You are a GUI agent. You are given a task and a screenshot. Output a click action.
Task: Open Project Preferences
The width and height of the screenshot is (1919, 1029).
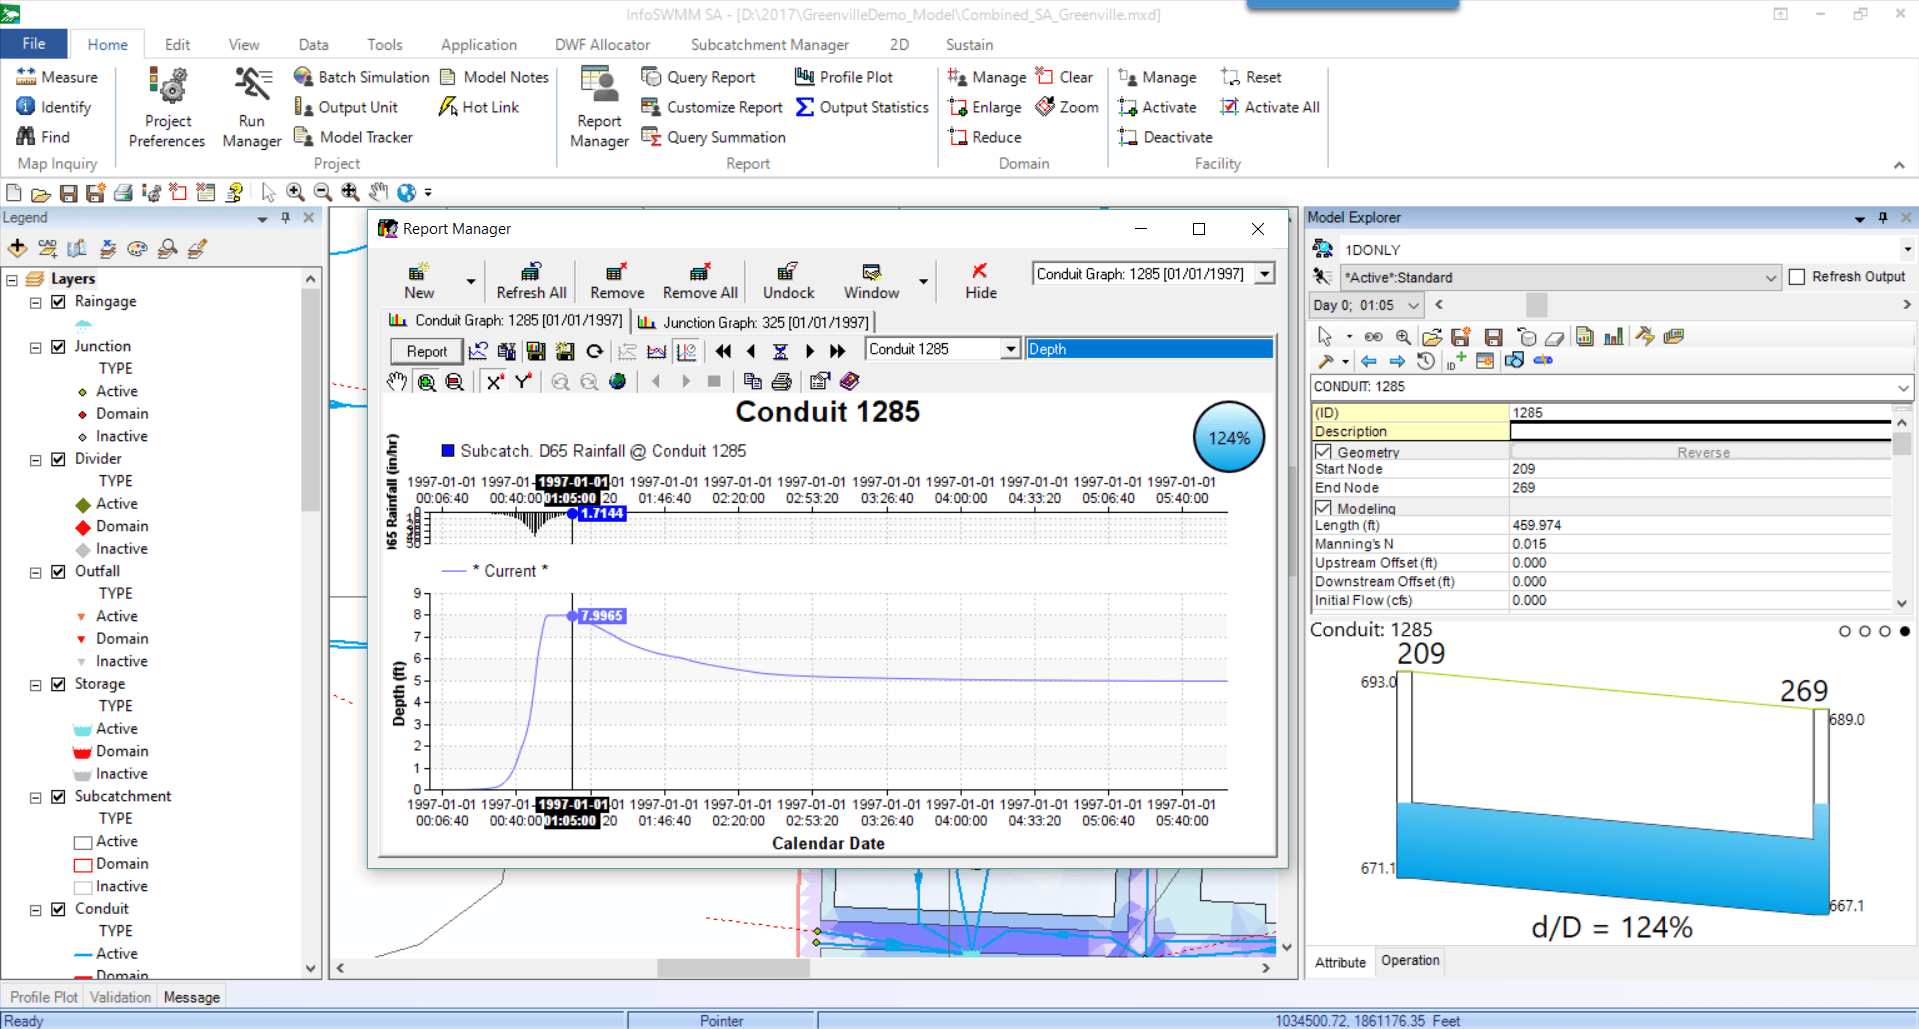point(167,108)
